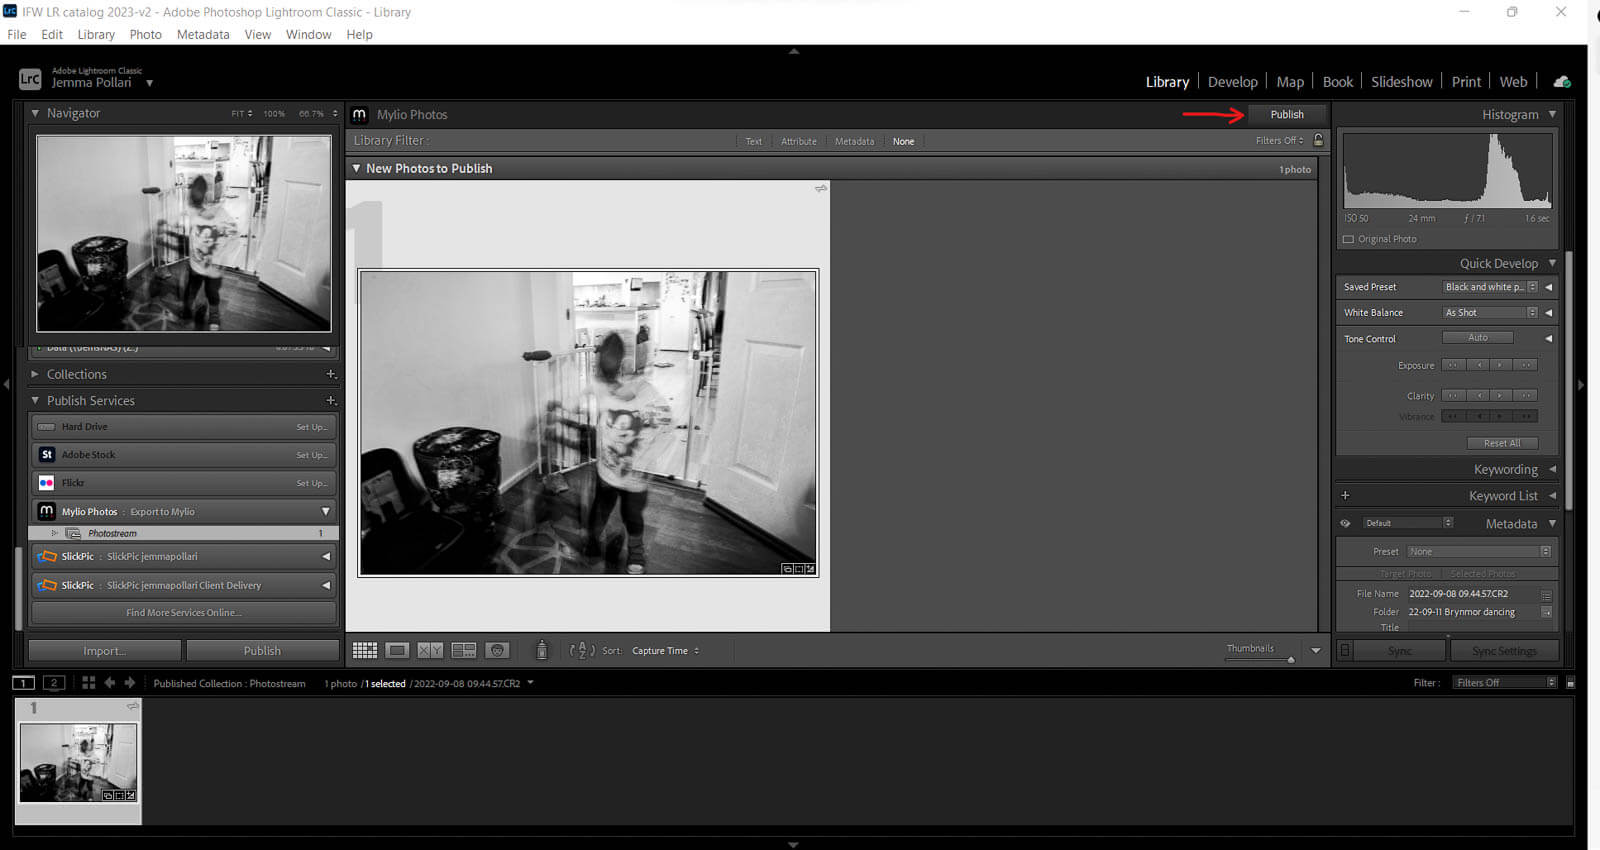
Task: Add a new keyword with the plus icon
Action: point(1345,496)
